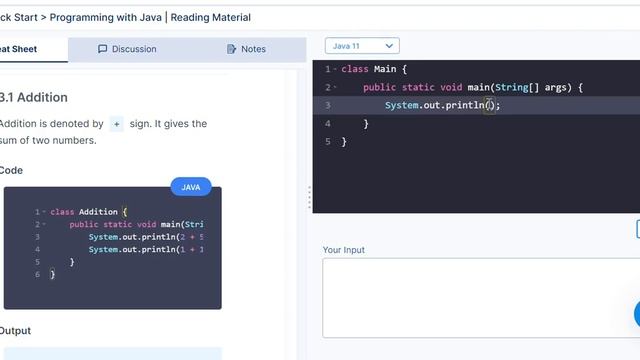Image resolution: width=640 pixels, height=360 pixels.
Task: Click line number 4 in code editor
Action: [328, 124]
